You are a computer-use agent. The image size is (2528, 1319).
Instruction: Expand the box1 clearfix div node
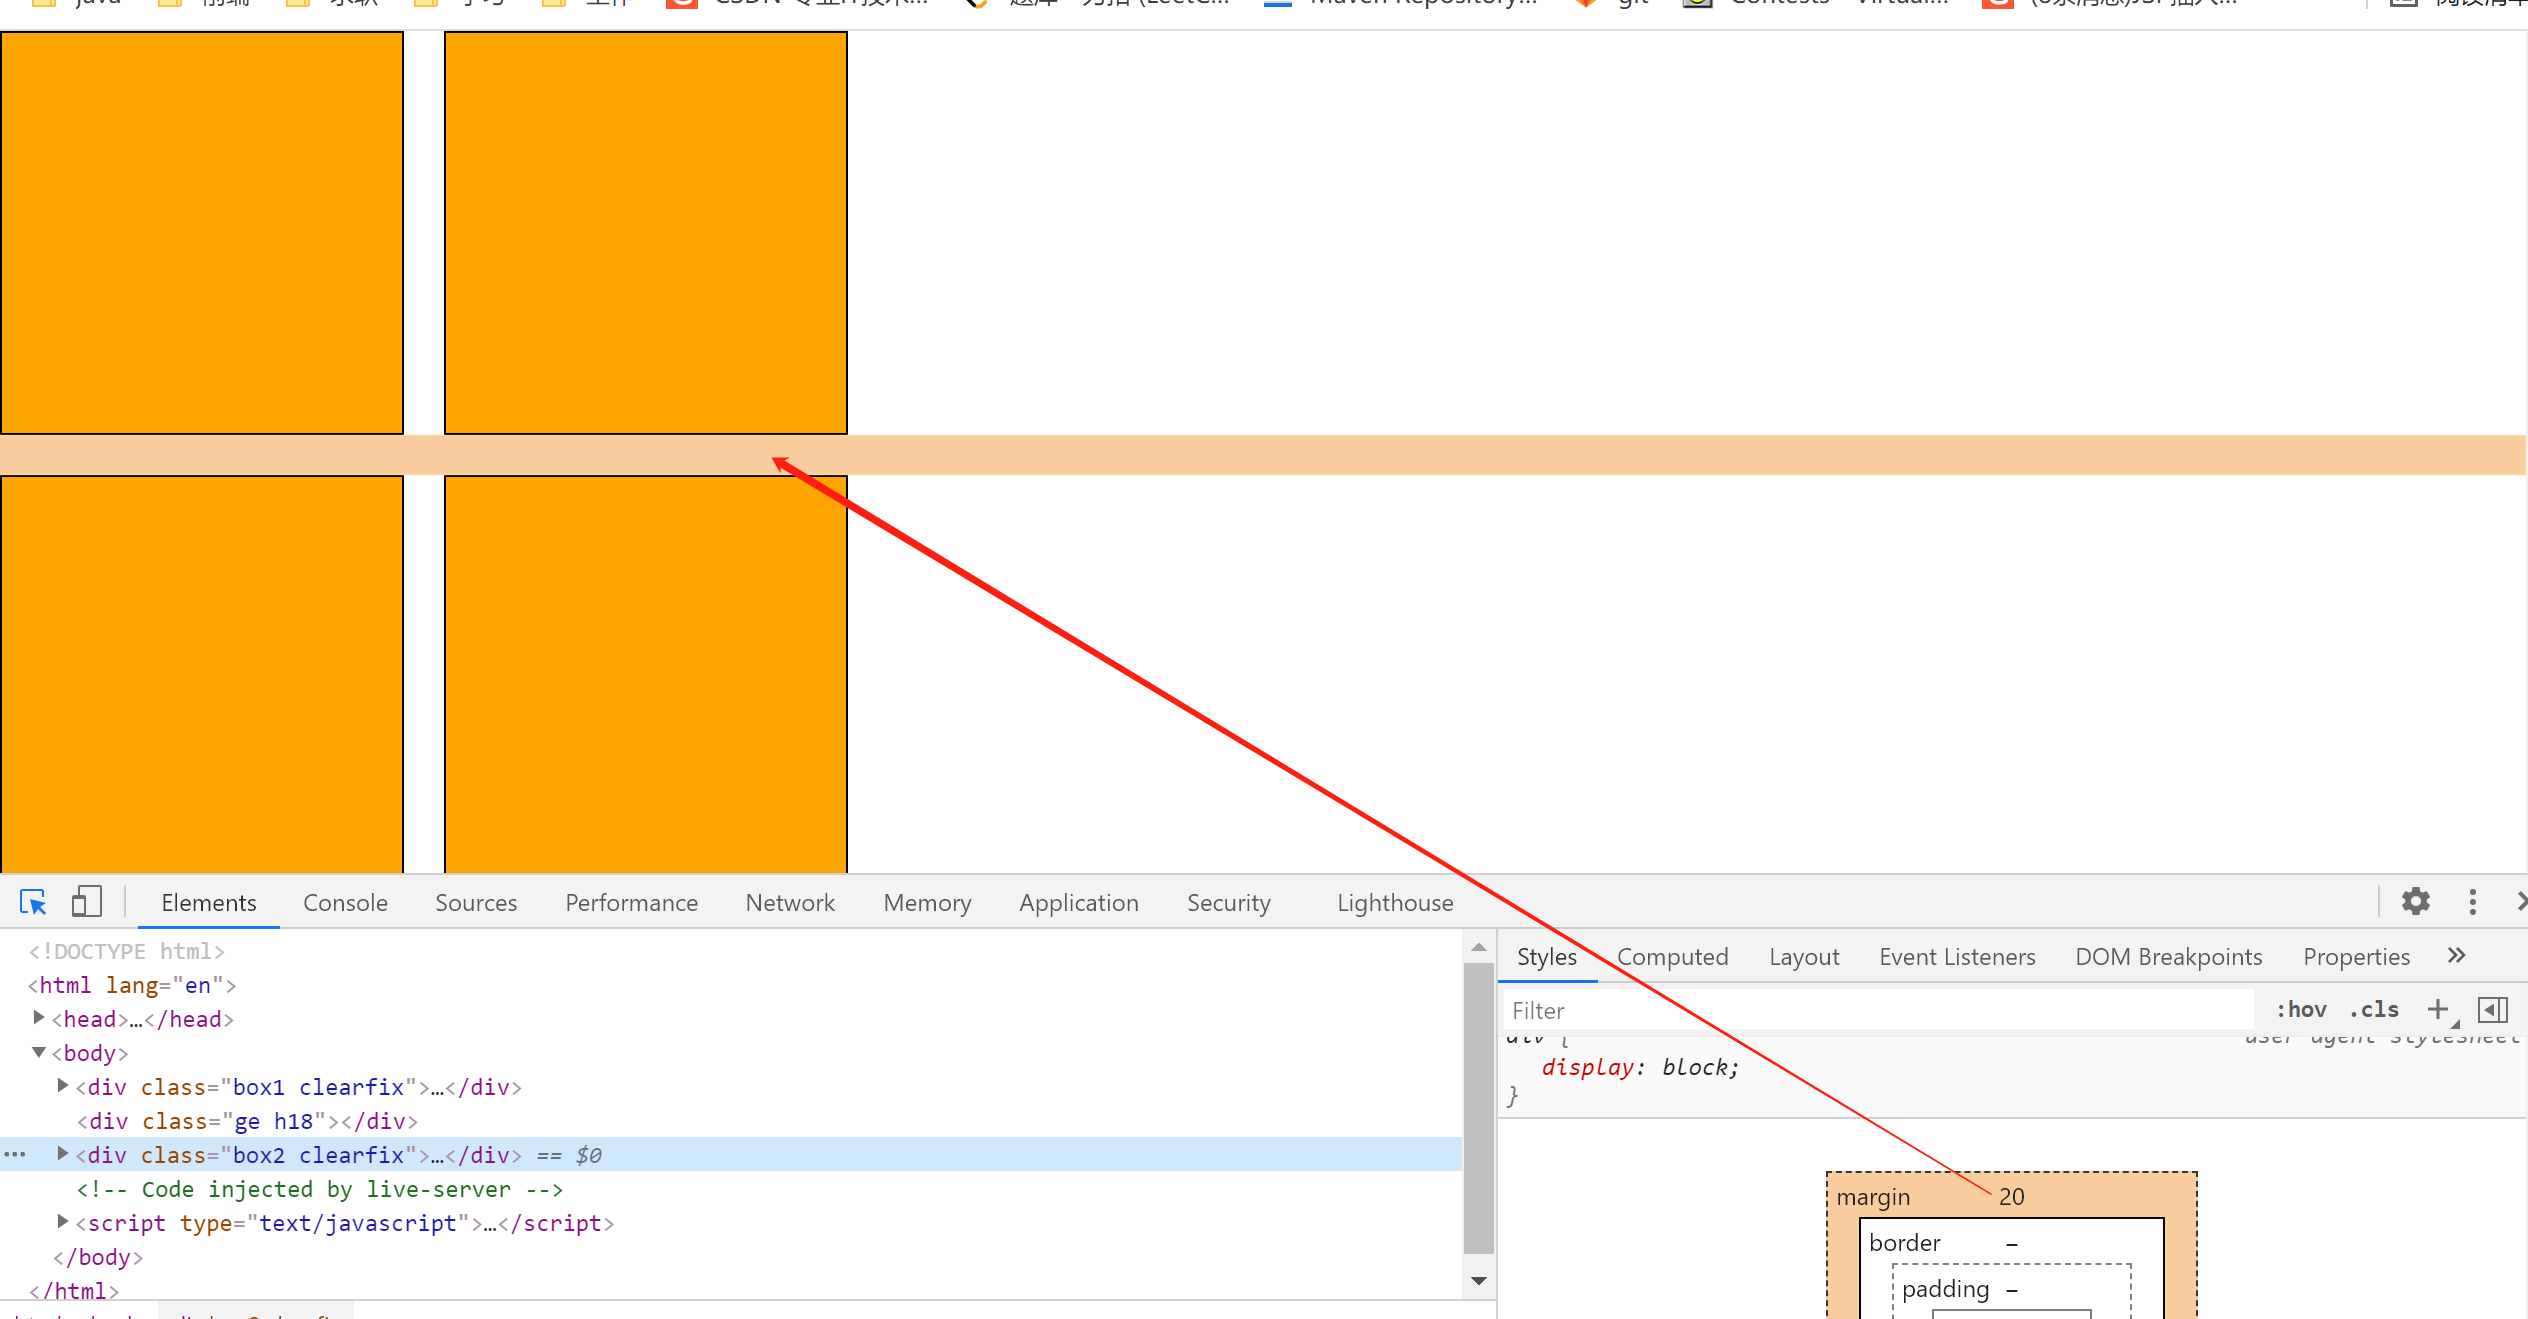63,1086
